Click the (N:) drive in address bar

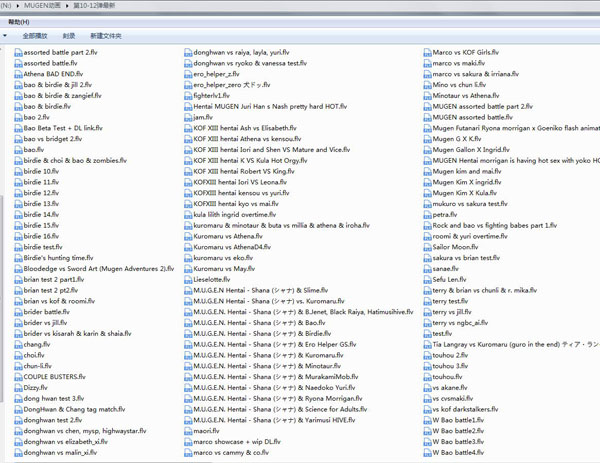pos(6,6)
